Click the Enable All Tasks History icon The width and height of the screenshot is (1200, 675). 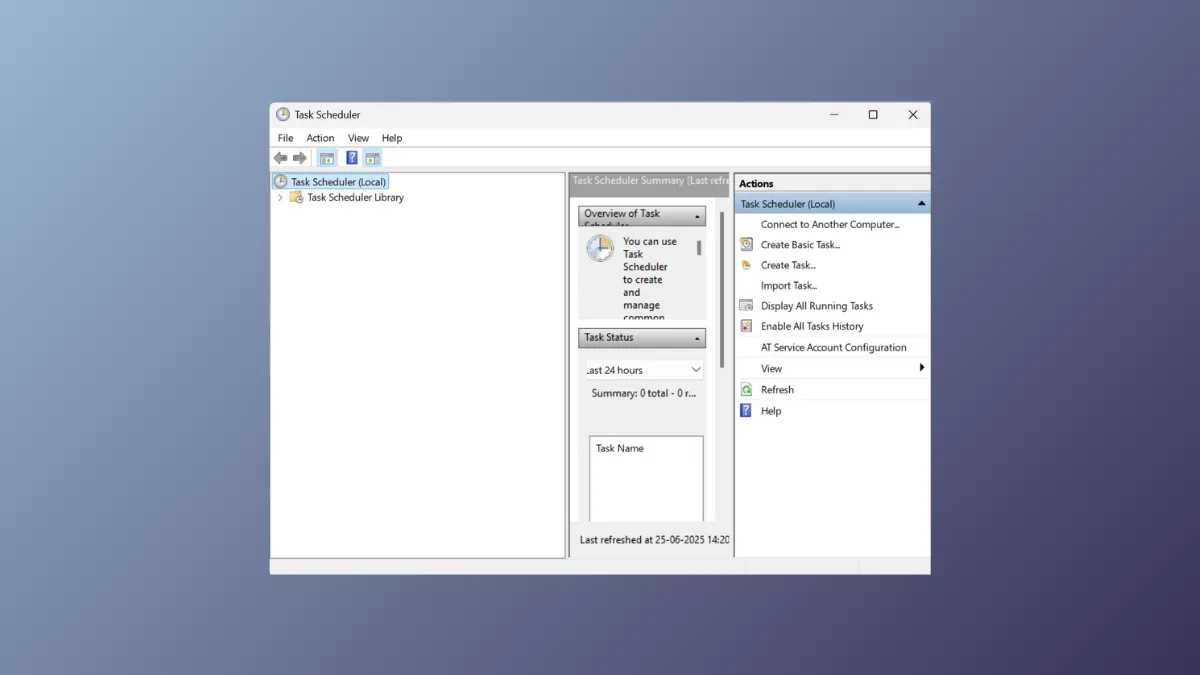[746, 326]
